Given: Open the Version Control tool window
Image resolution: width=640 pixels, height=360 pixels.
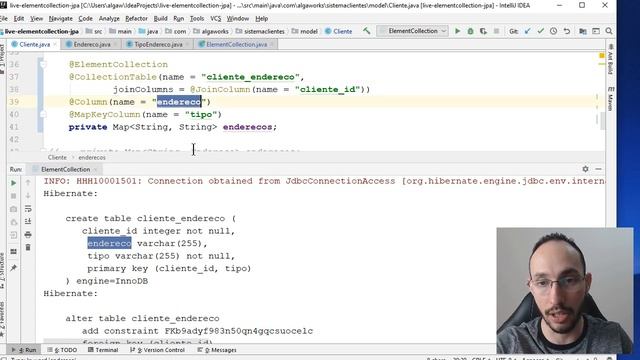Looking at the screenshot, I should [x=157, y=350].
